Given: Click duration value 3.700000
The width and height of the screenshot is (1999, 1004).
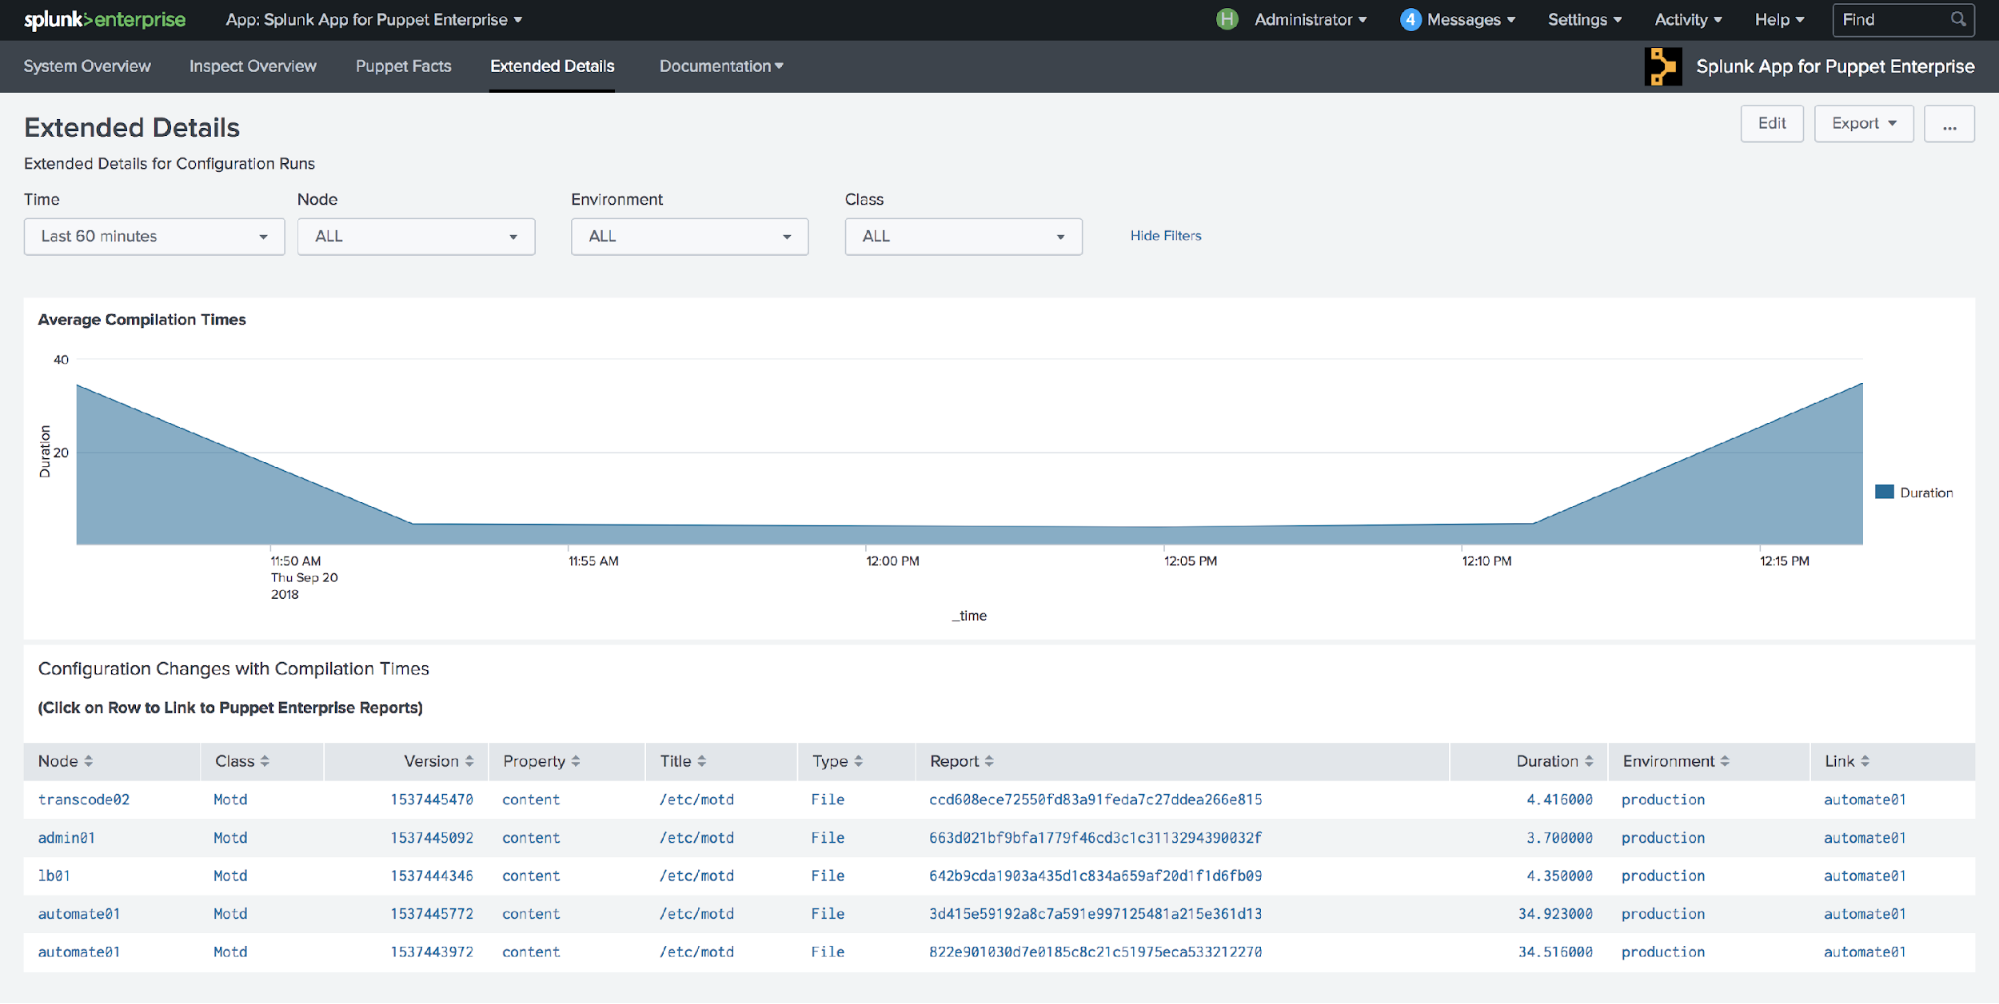Looking at the screenshot, I should (x=1559, y=838).
